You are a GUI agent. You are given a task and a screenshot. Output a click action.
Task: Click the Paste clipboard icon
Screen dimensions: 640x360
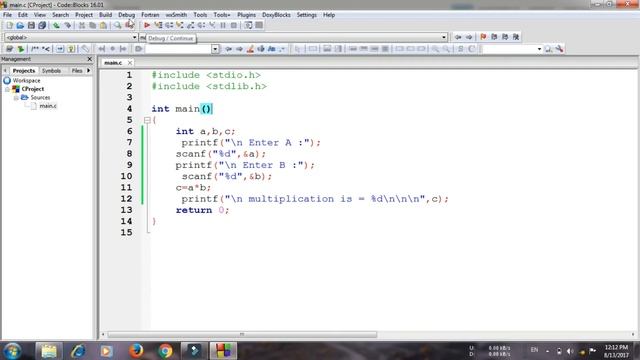(104, 25)
